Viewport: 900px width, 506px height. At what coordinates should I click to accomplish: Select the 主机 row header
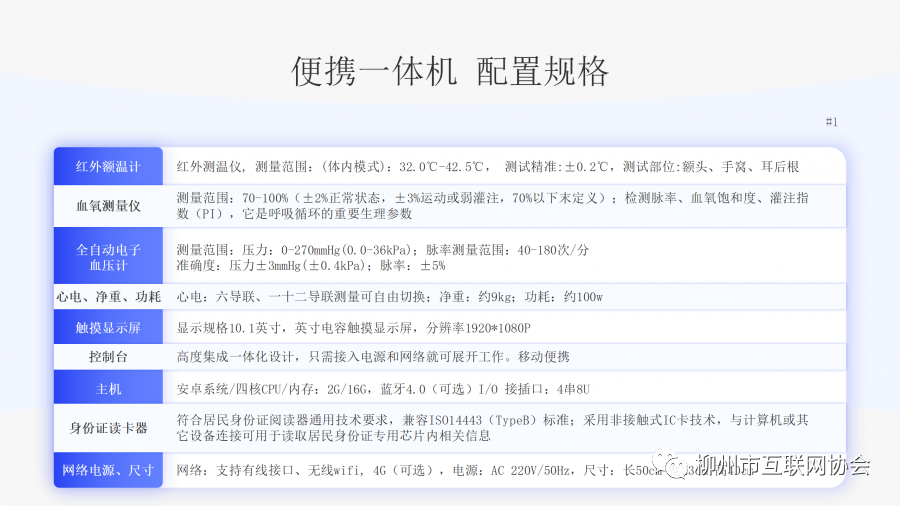[108, 389]
